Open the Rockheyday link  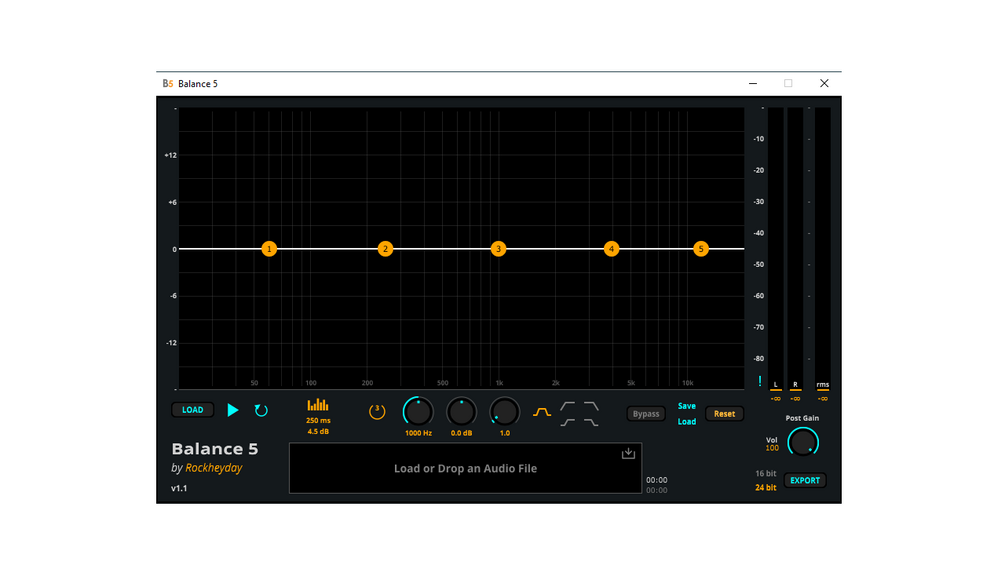pyautogui.click(x=213, y=468)
